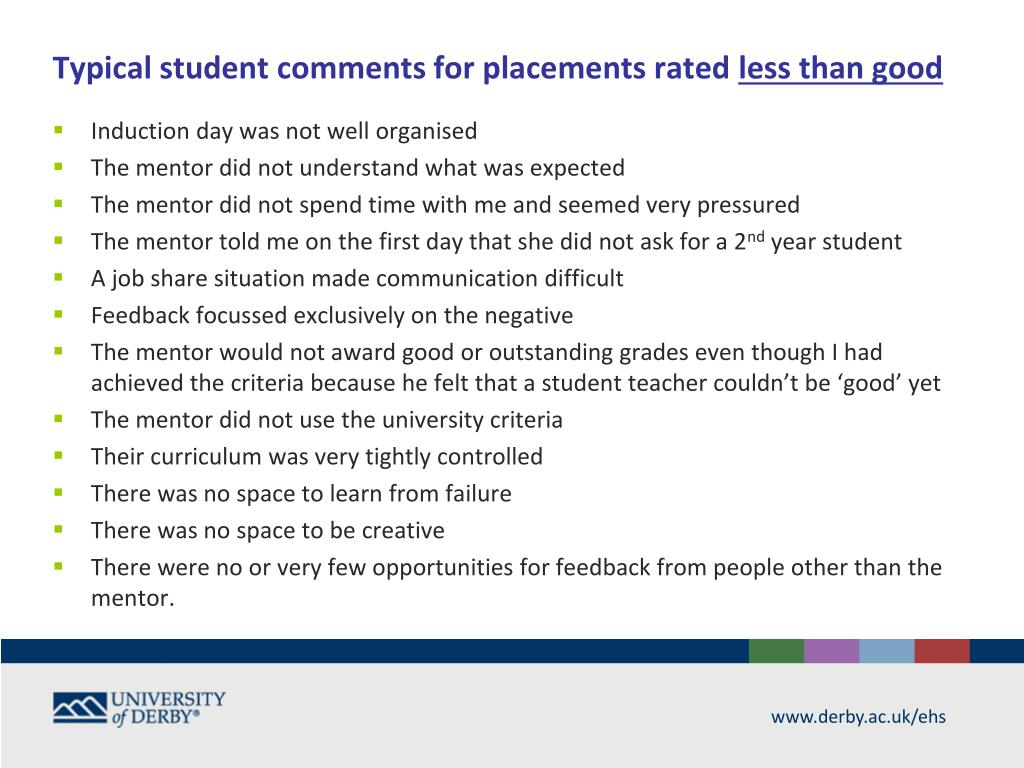
Task: Click 'The mentor did not understand what was expected'
Action: pyautogui.click(x=358, y=168)
